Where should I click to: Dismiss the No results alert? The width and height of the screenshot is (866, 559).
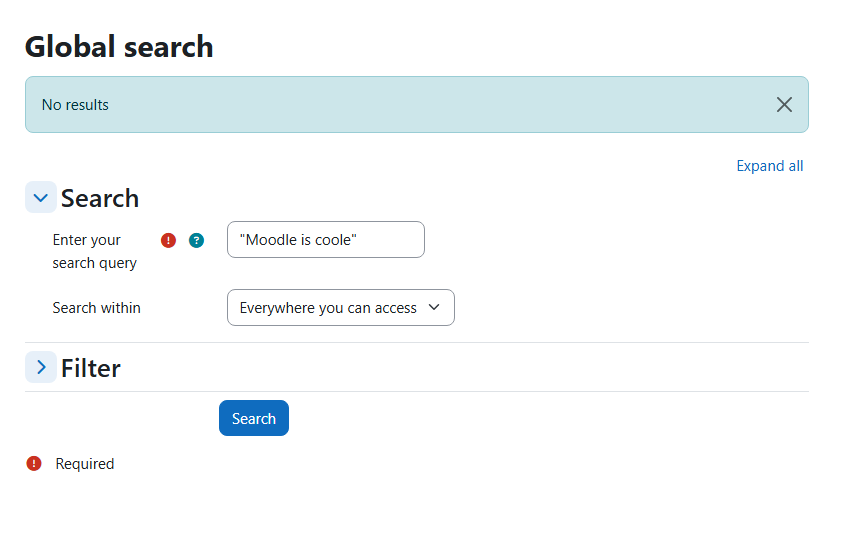(784, 104)
